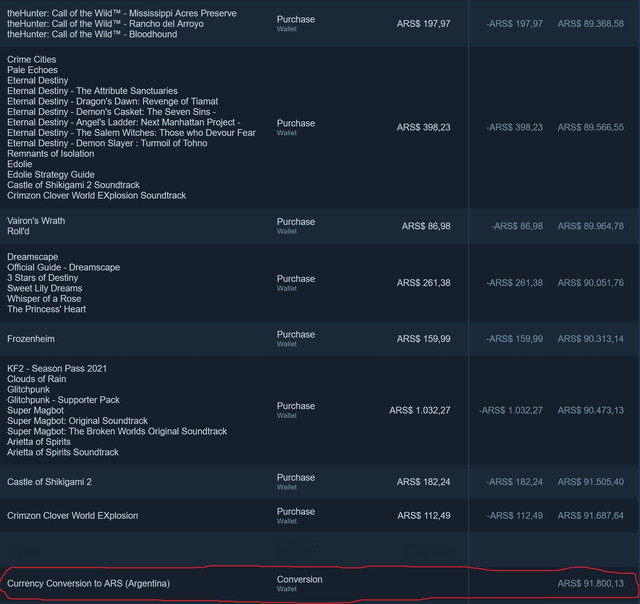The height and width of the screenshot is (604, 640).
Task: Open the Roll'd entry
Action: click(18, 231)
